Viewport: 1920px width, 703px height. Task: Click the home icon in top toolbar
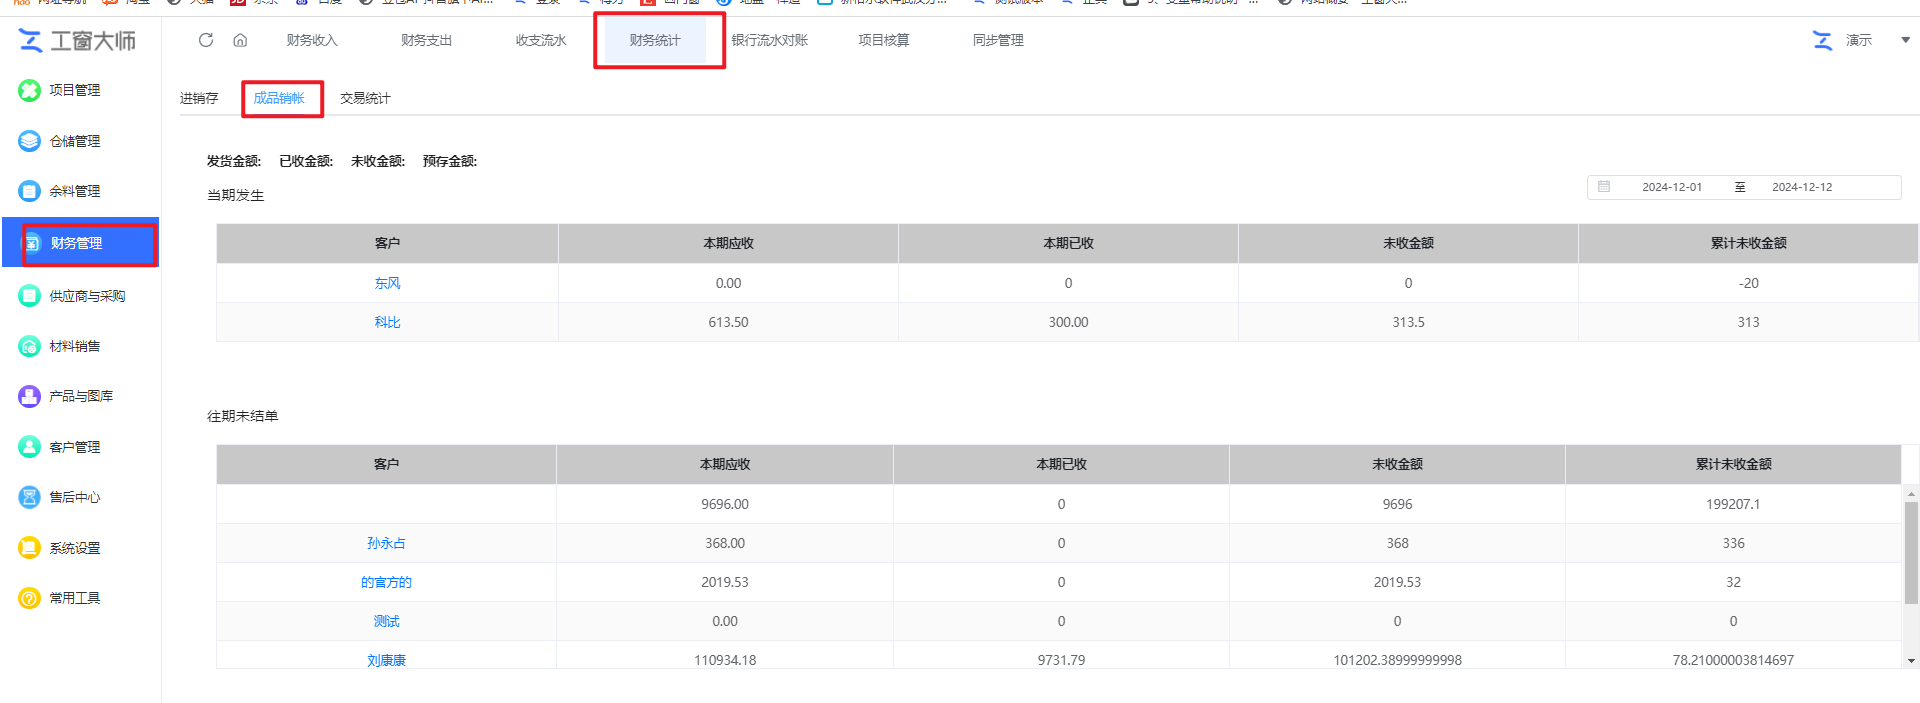240,40
